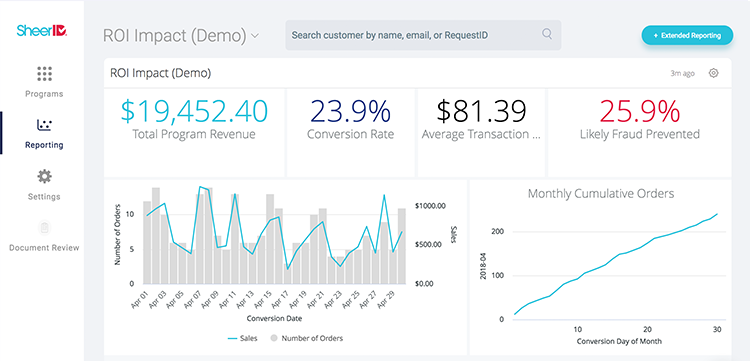Select the Conversion Rate tile
750x361 pixels.
point(351,132)
